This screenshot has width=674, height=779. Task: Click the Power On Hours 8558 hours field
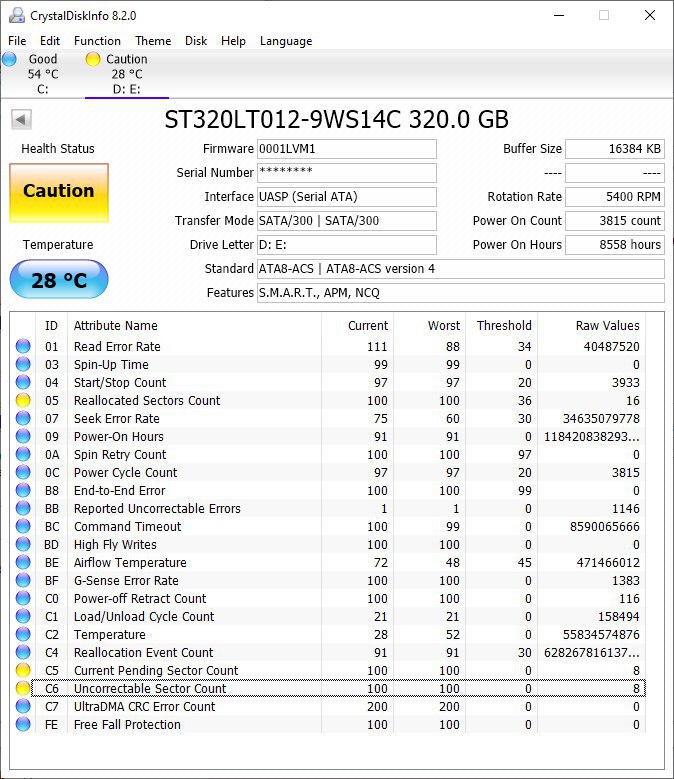point(615,244)
